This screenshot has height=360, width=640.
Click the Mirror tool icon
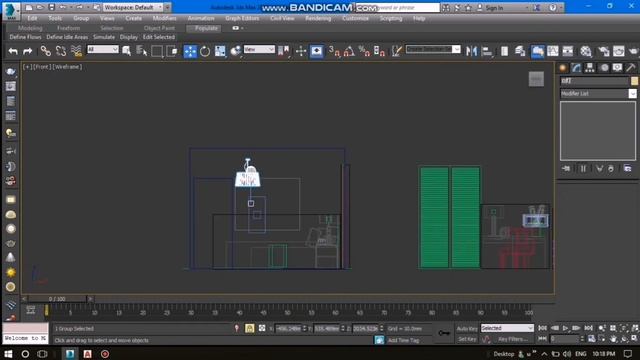pyautogui.click(x=471, y=51)
